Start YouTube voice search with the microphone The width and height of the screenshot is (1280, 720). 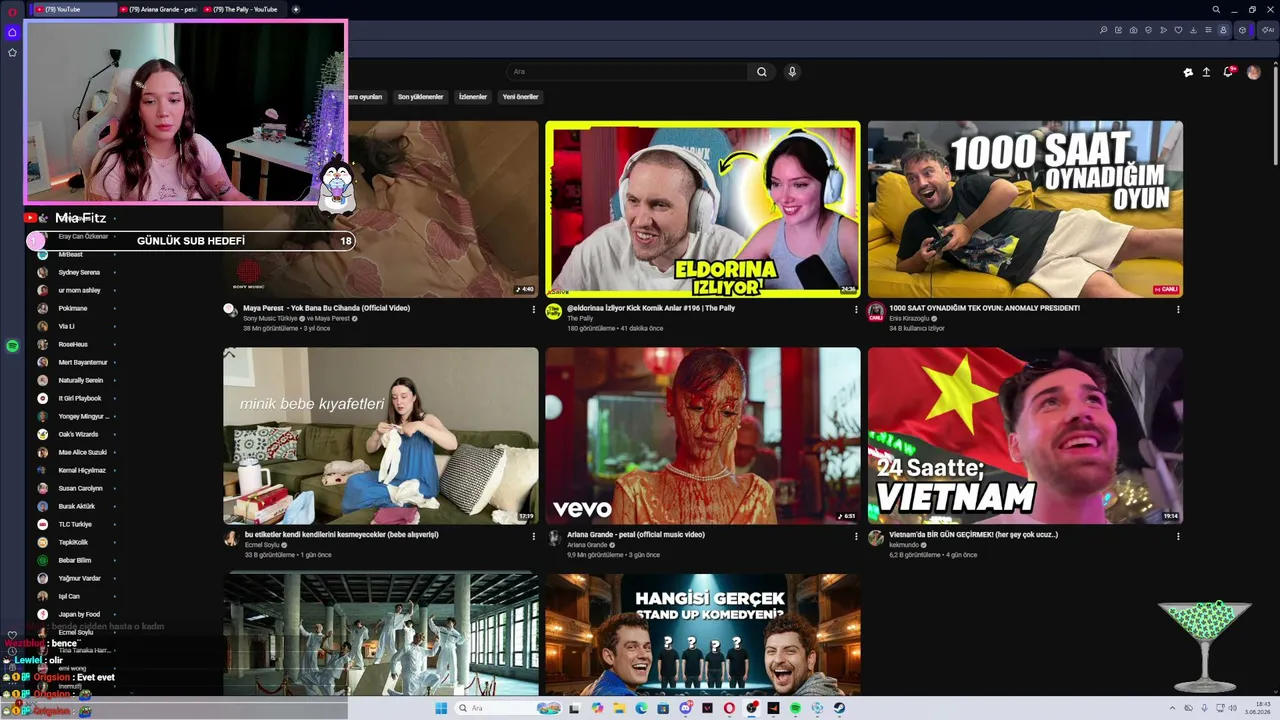[792, 72]
